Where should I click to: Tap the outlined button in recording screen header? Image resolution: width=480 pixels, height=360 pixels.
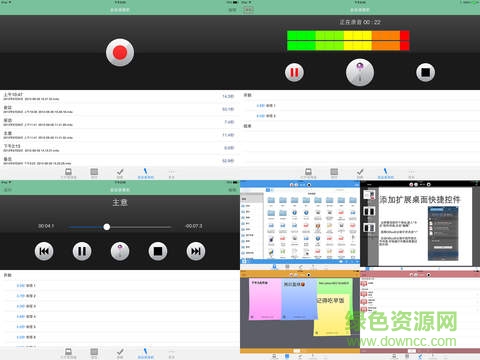click(x=248, y=10)
